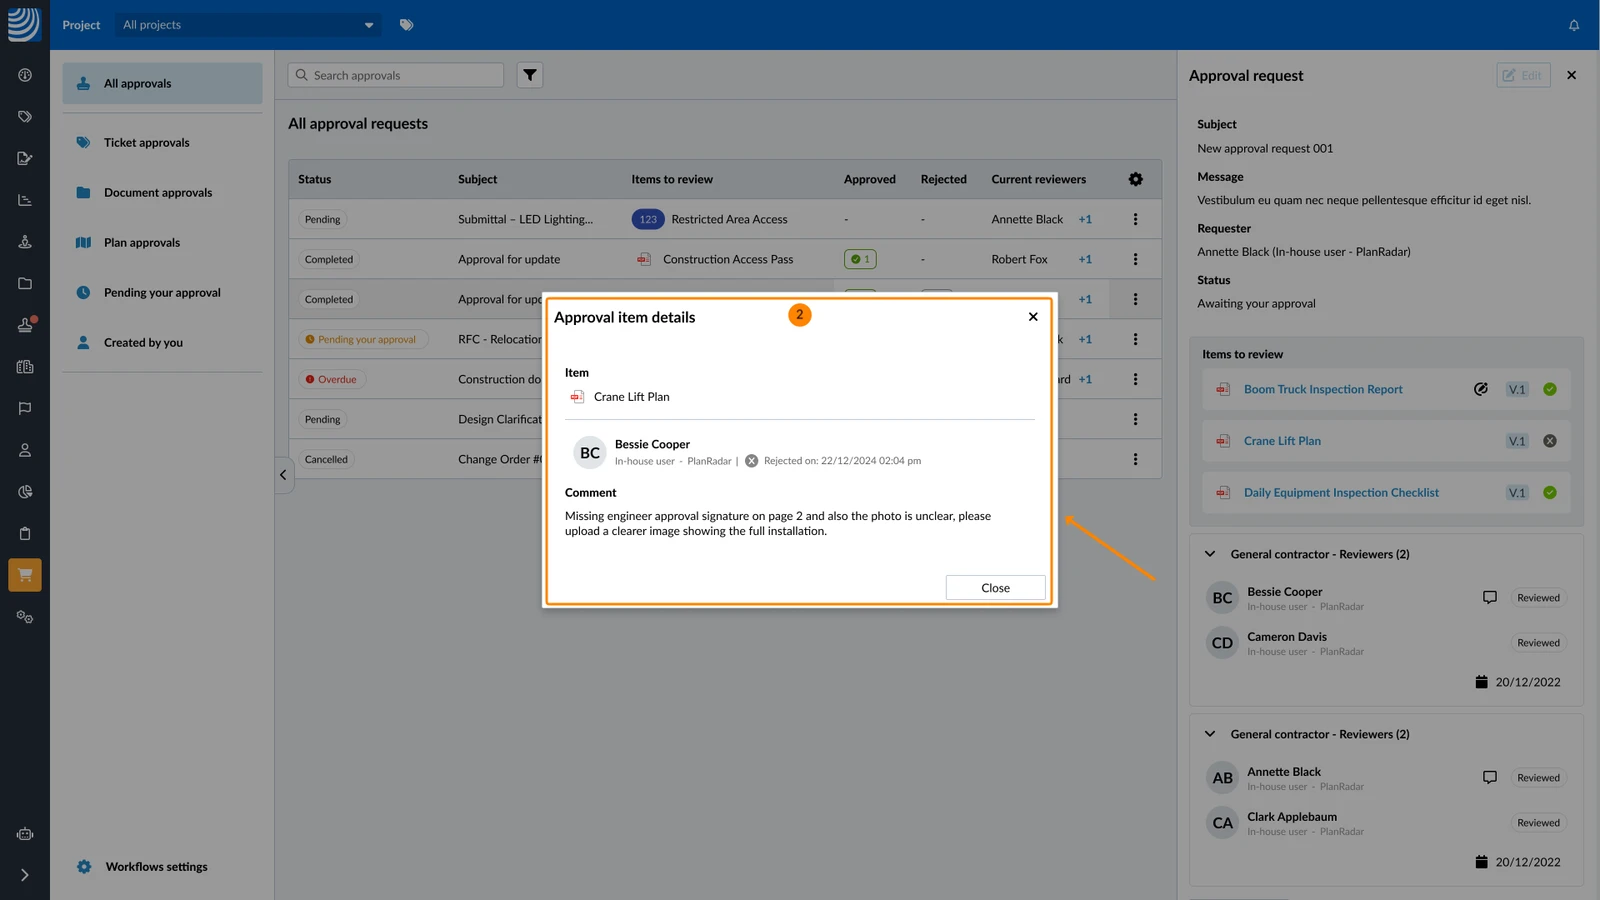This screenshot has height=900, width=1600.
Task: Click the Reviewed badge for Cameron Davis
Action: click(x=1538, y=643)
